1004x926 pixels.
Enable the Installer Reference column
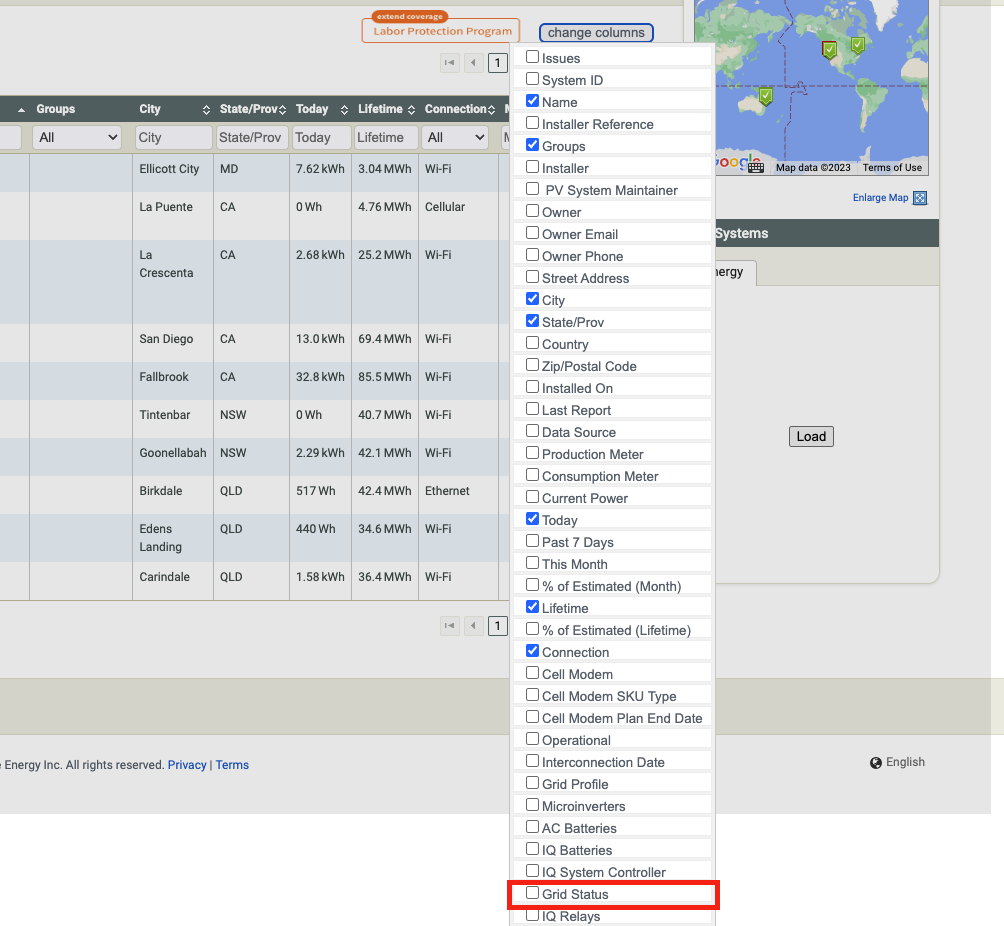point(532,122)
